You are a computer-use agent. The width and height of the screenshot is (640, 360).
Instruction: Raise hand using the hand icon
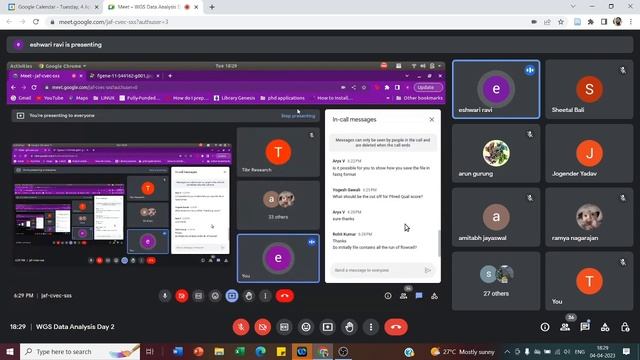point(349,327)
